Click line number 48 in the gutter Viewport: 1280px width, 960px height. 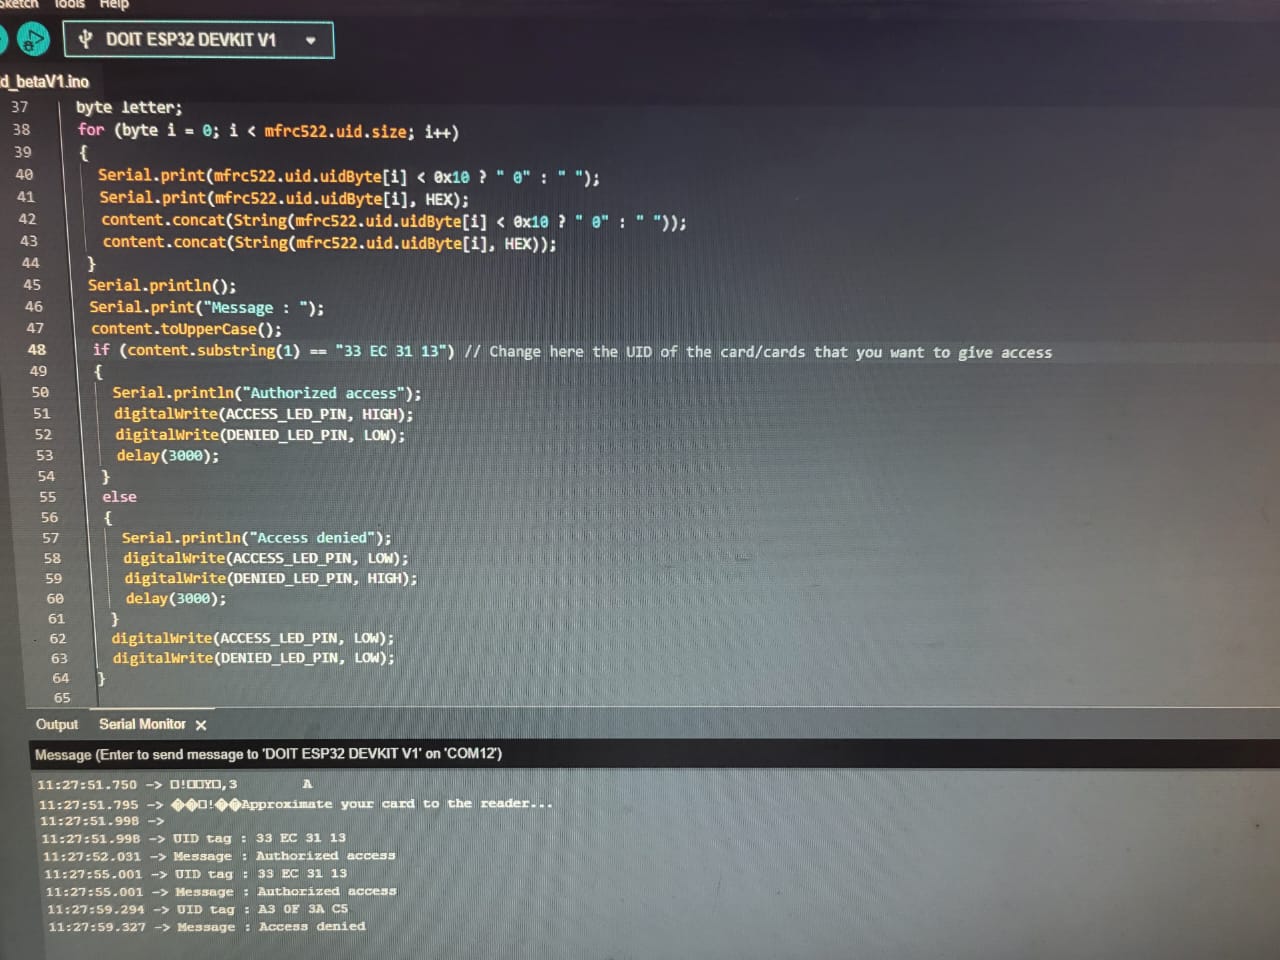37,350
